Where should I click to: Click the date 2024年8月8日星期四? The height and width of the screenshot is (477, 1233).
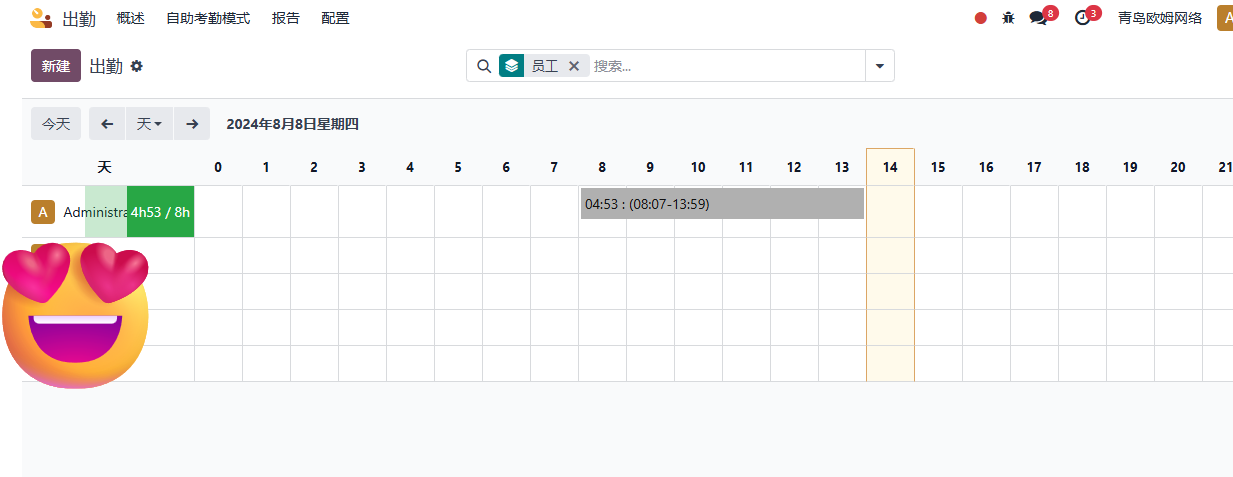pos(292,124)
